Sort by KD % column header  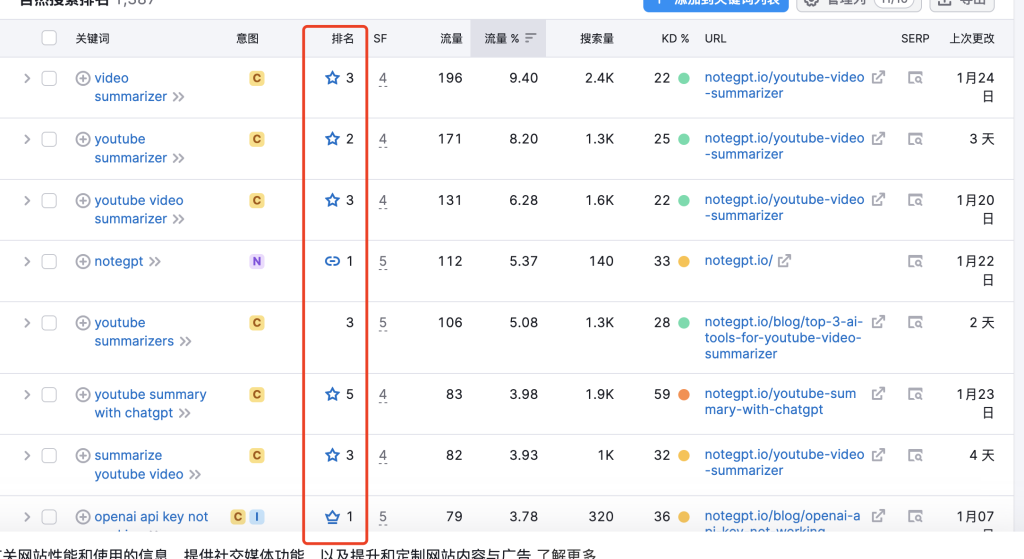click(x=675, y=39)
